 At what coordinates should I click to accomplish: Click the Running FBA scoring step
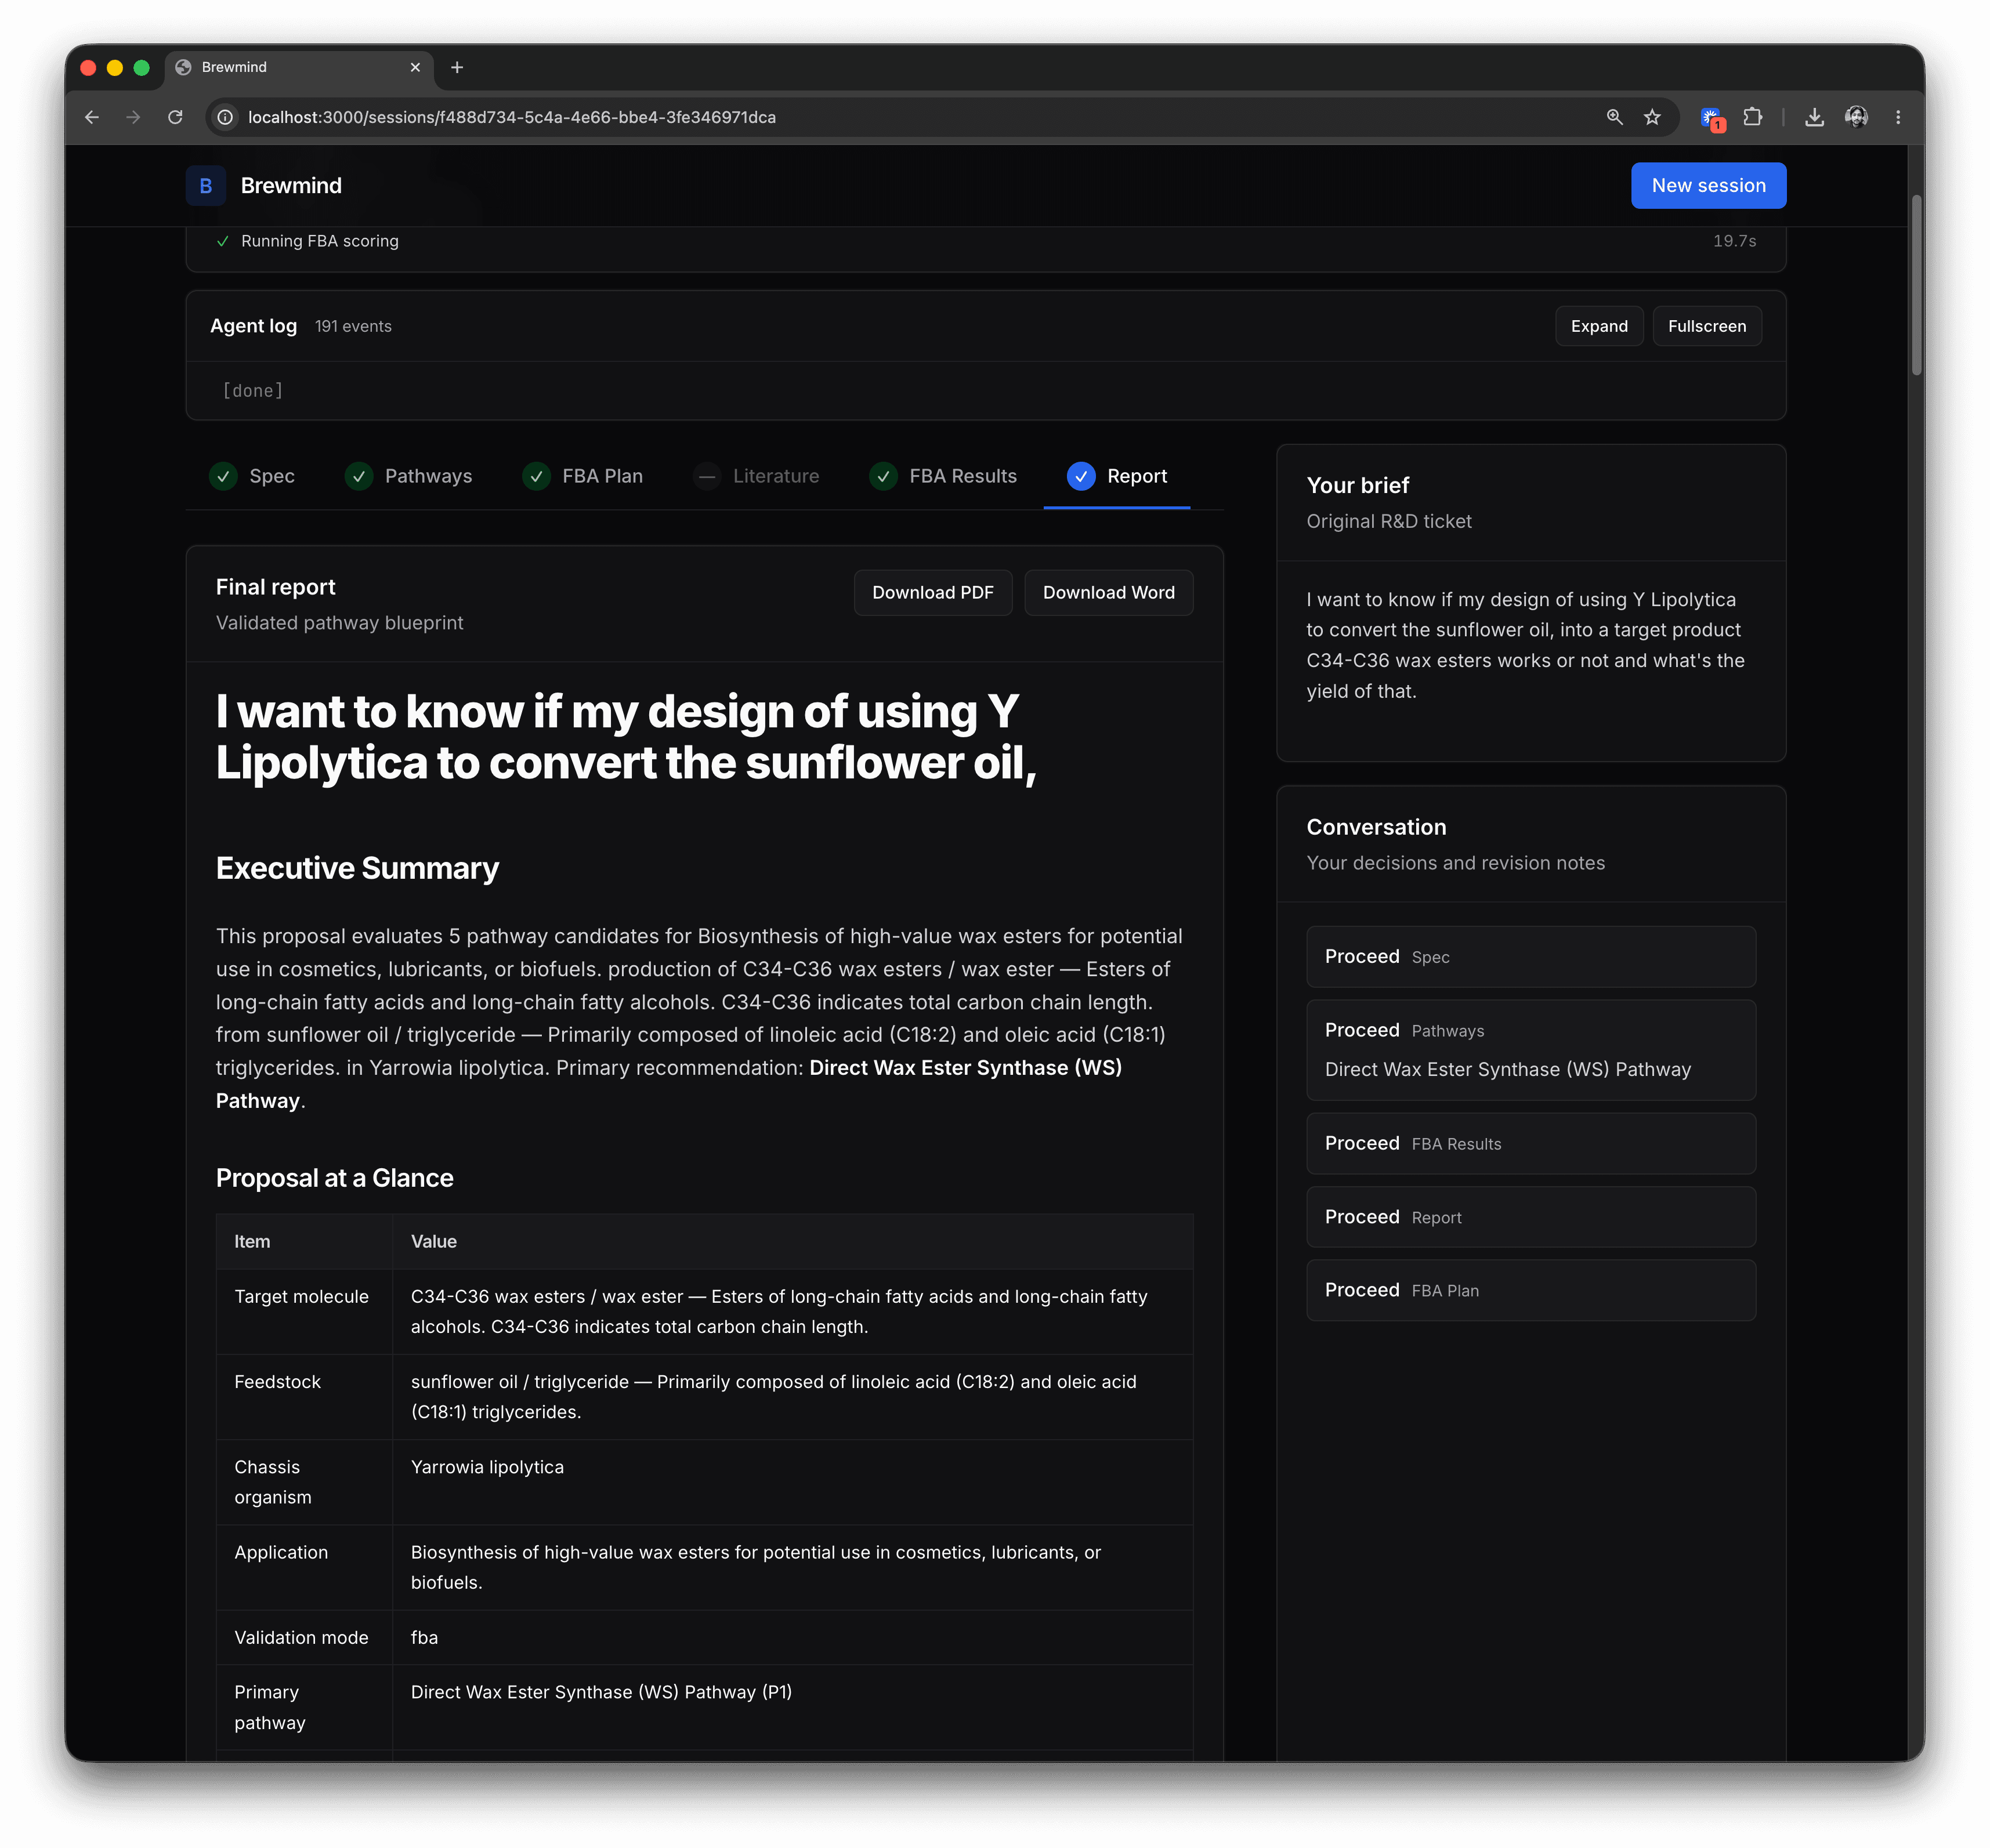(x=319, y=241)
